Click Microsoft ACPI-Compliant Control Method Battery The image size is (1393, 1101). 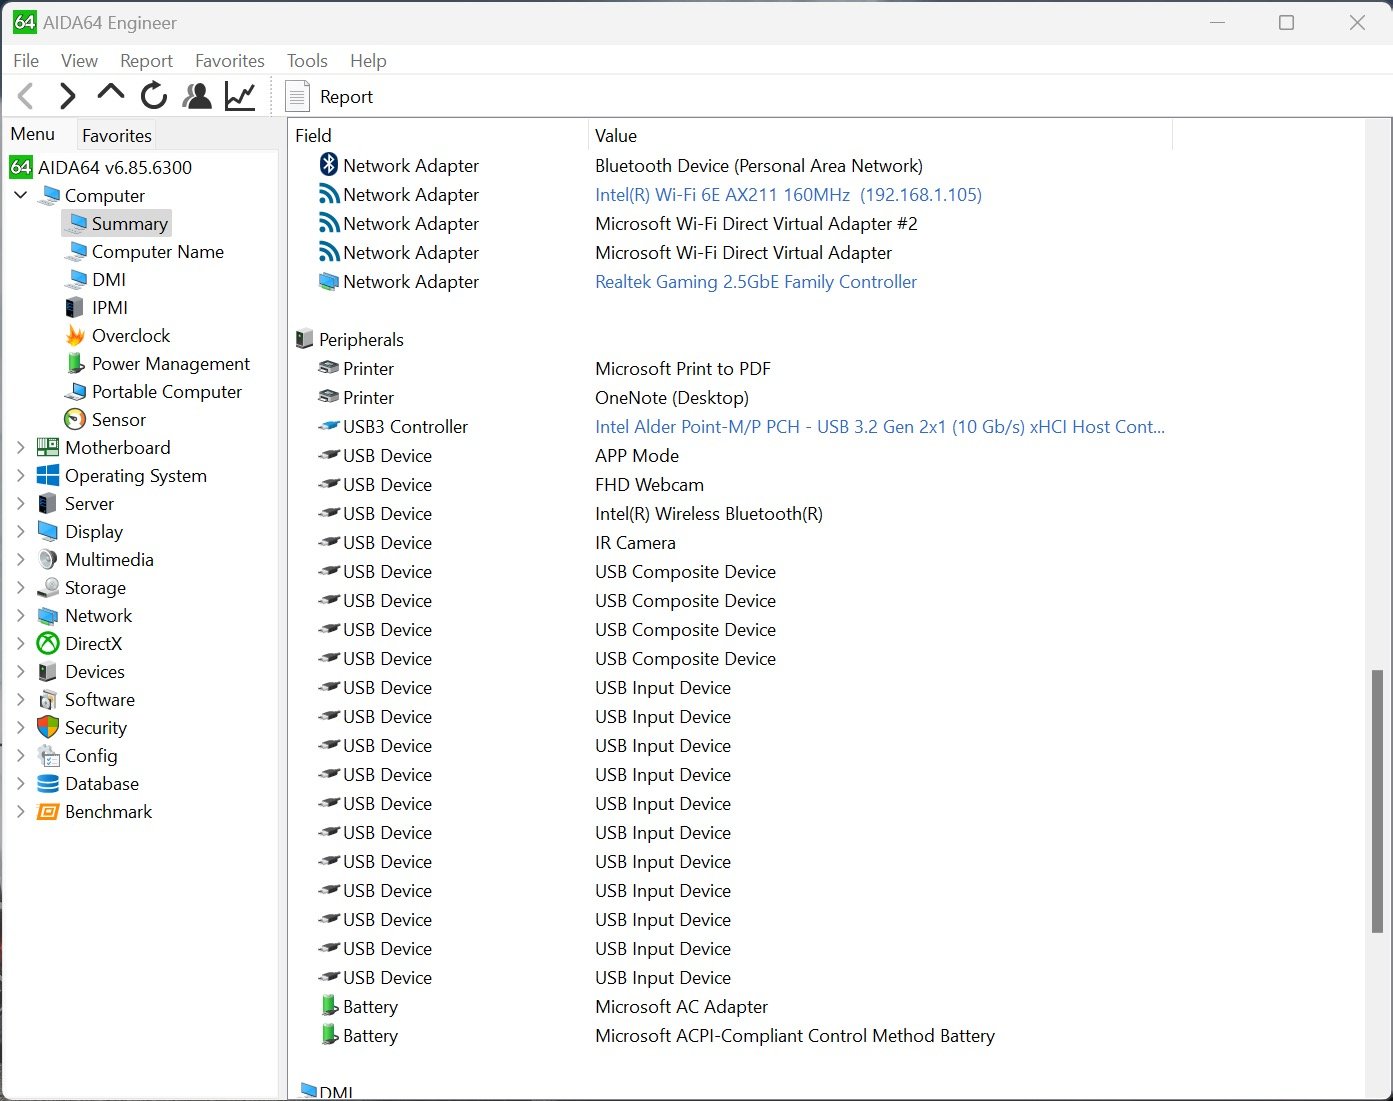(795, 1036)
